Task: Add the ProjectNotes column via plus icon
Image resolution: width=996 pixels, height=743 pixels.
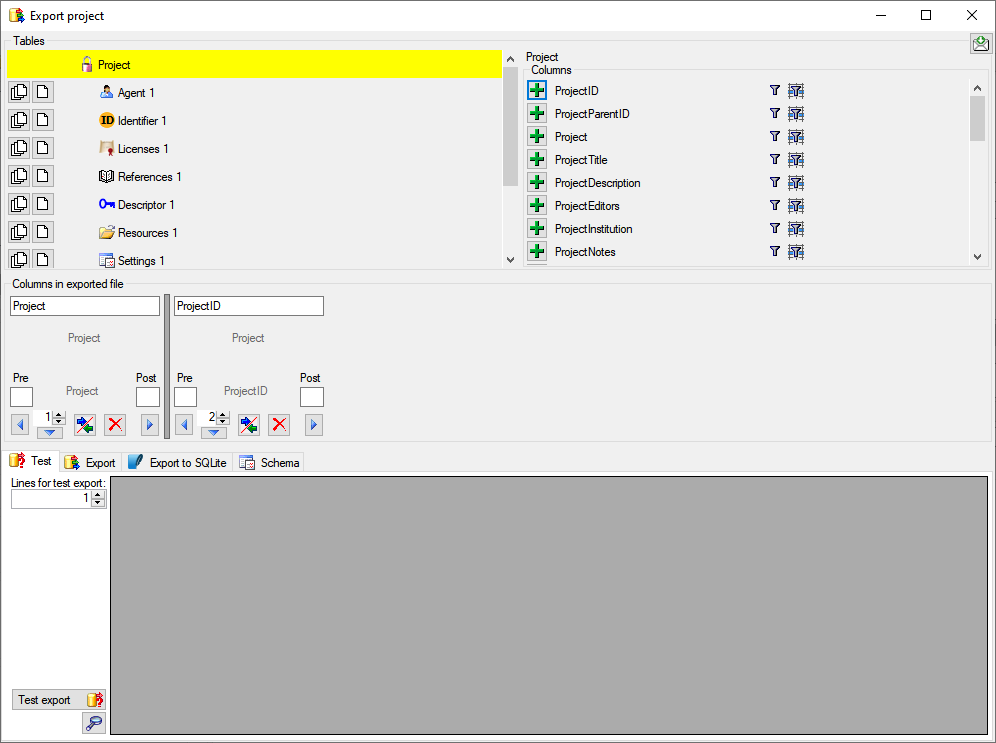Action: [x=537, y=251]
